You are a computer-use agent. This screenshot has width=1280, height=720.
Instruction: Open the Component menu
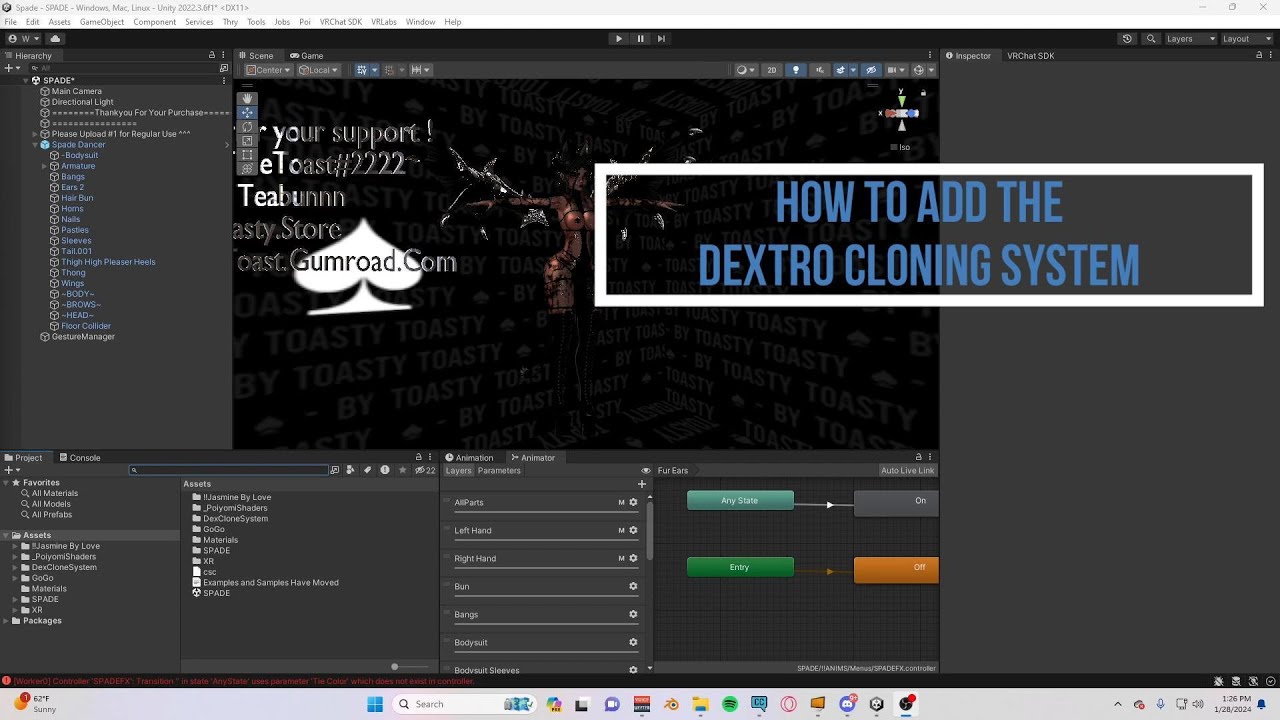pyautogui.click(x=155, y=22)
